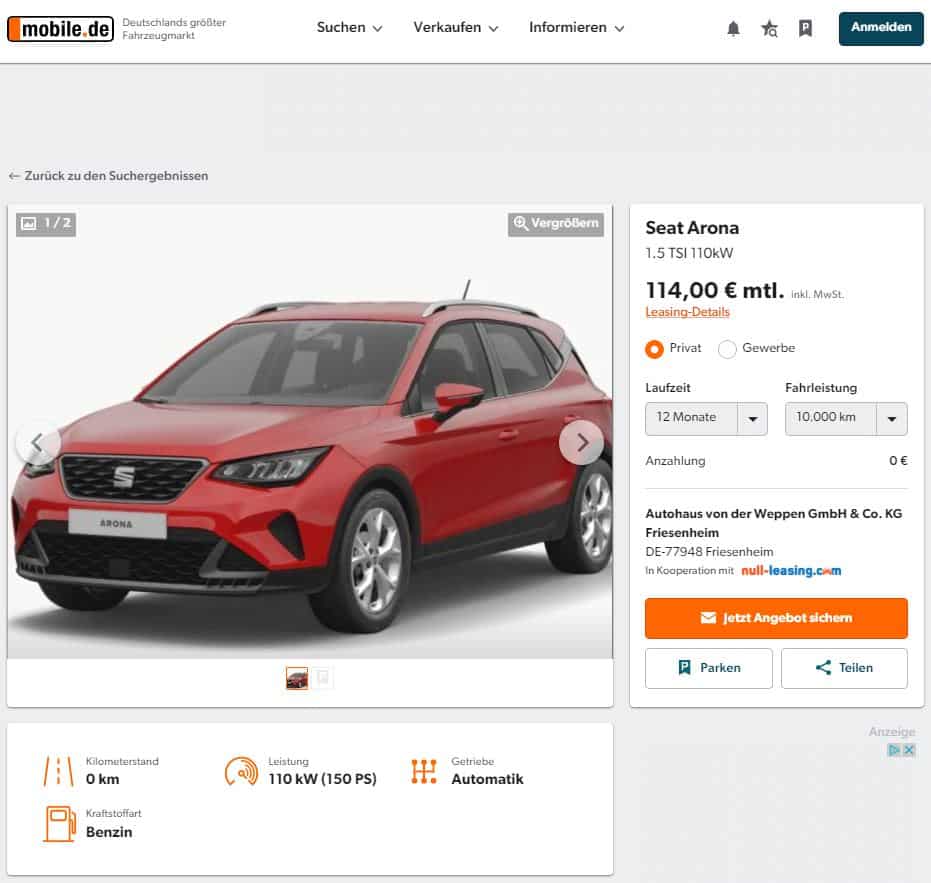Select the Privat radio option
Screen dimensions: 931x883
(654, 349)
